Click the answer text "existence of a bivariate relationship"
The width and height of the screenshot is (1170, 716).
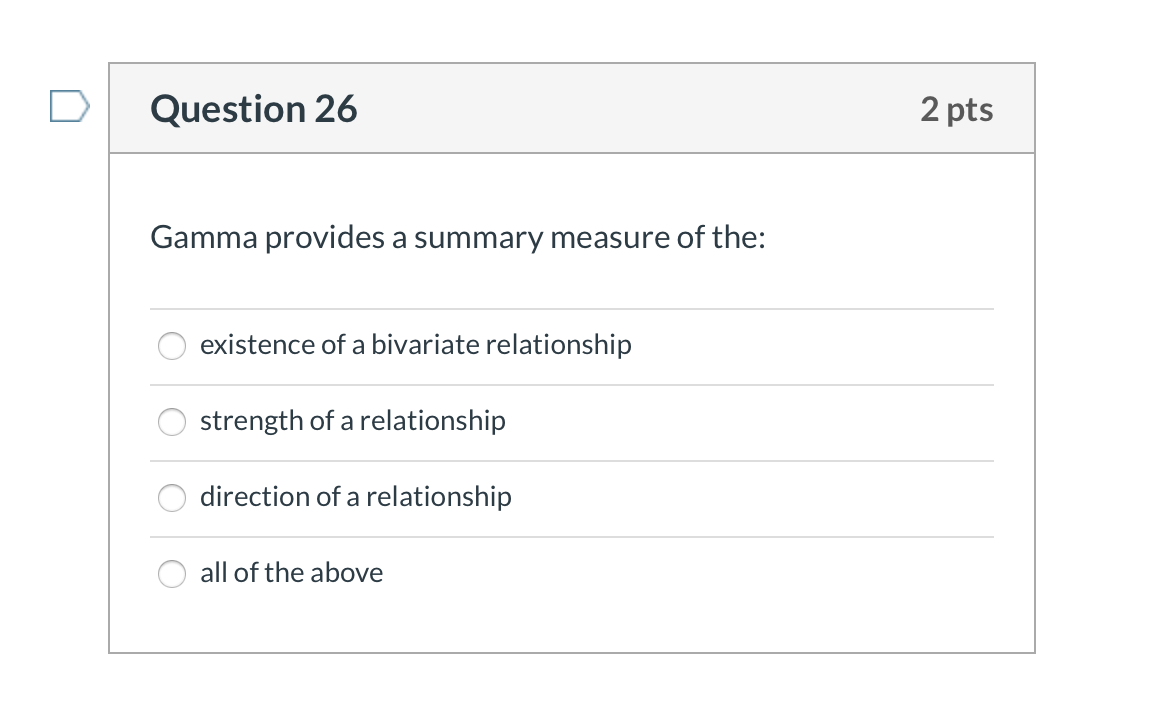(x=415, y=345)
